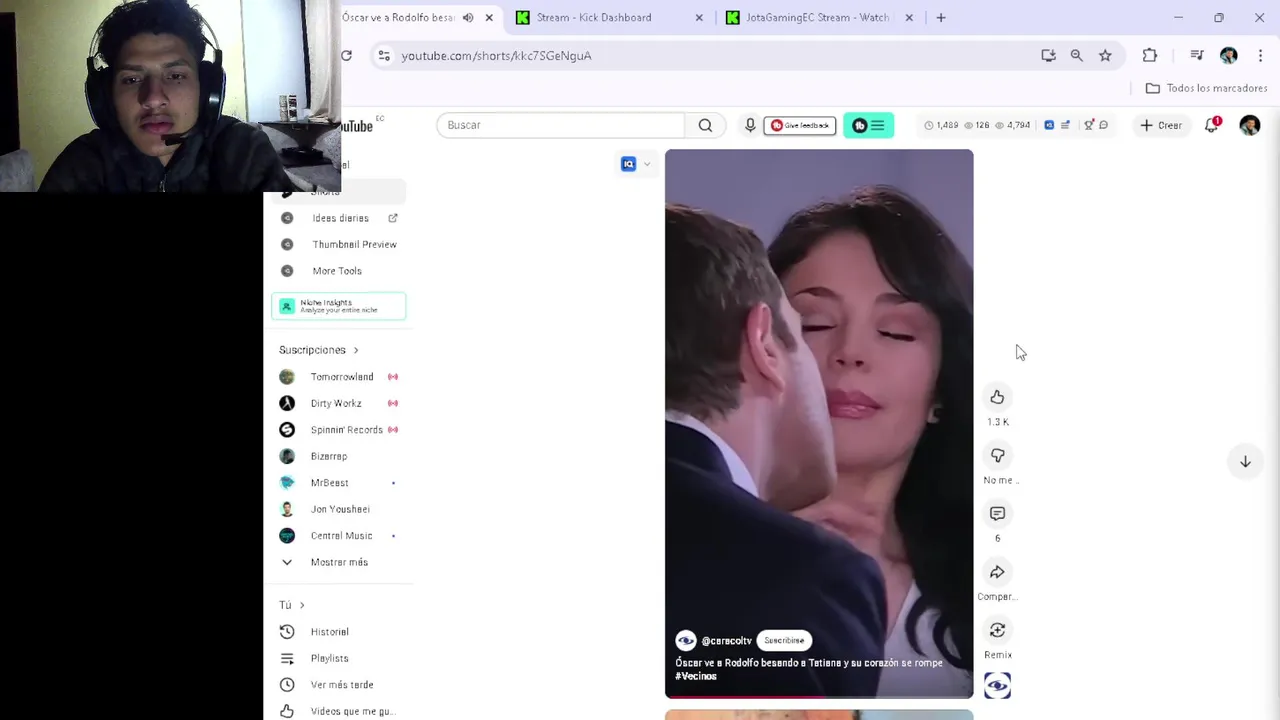The image size is (1280, 720).
Task: Click the vidIQ list icon in stats bar
Action: pos(1065,125)
